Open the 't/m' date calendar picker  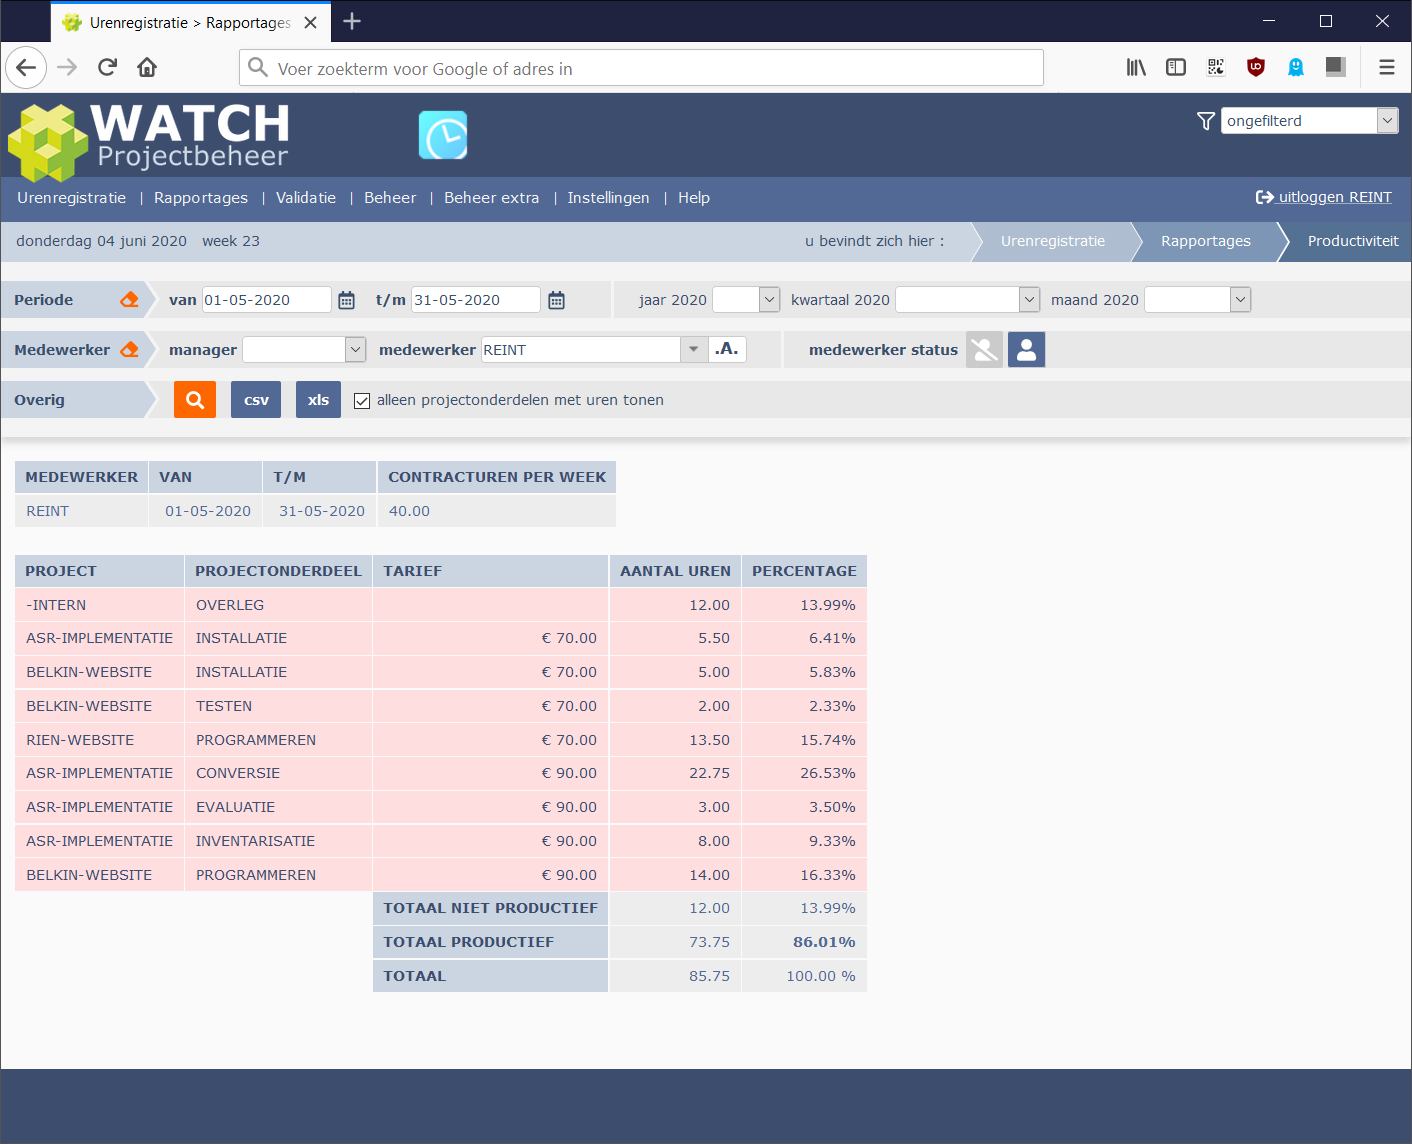(x=557, y=300)
